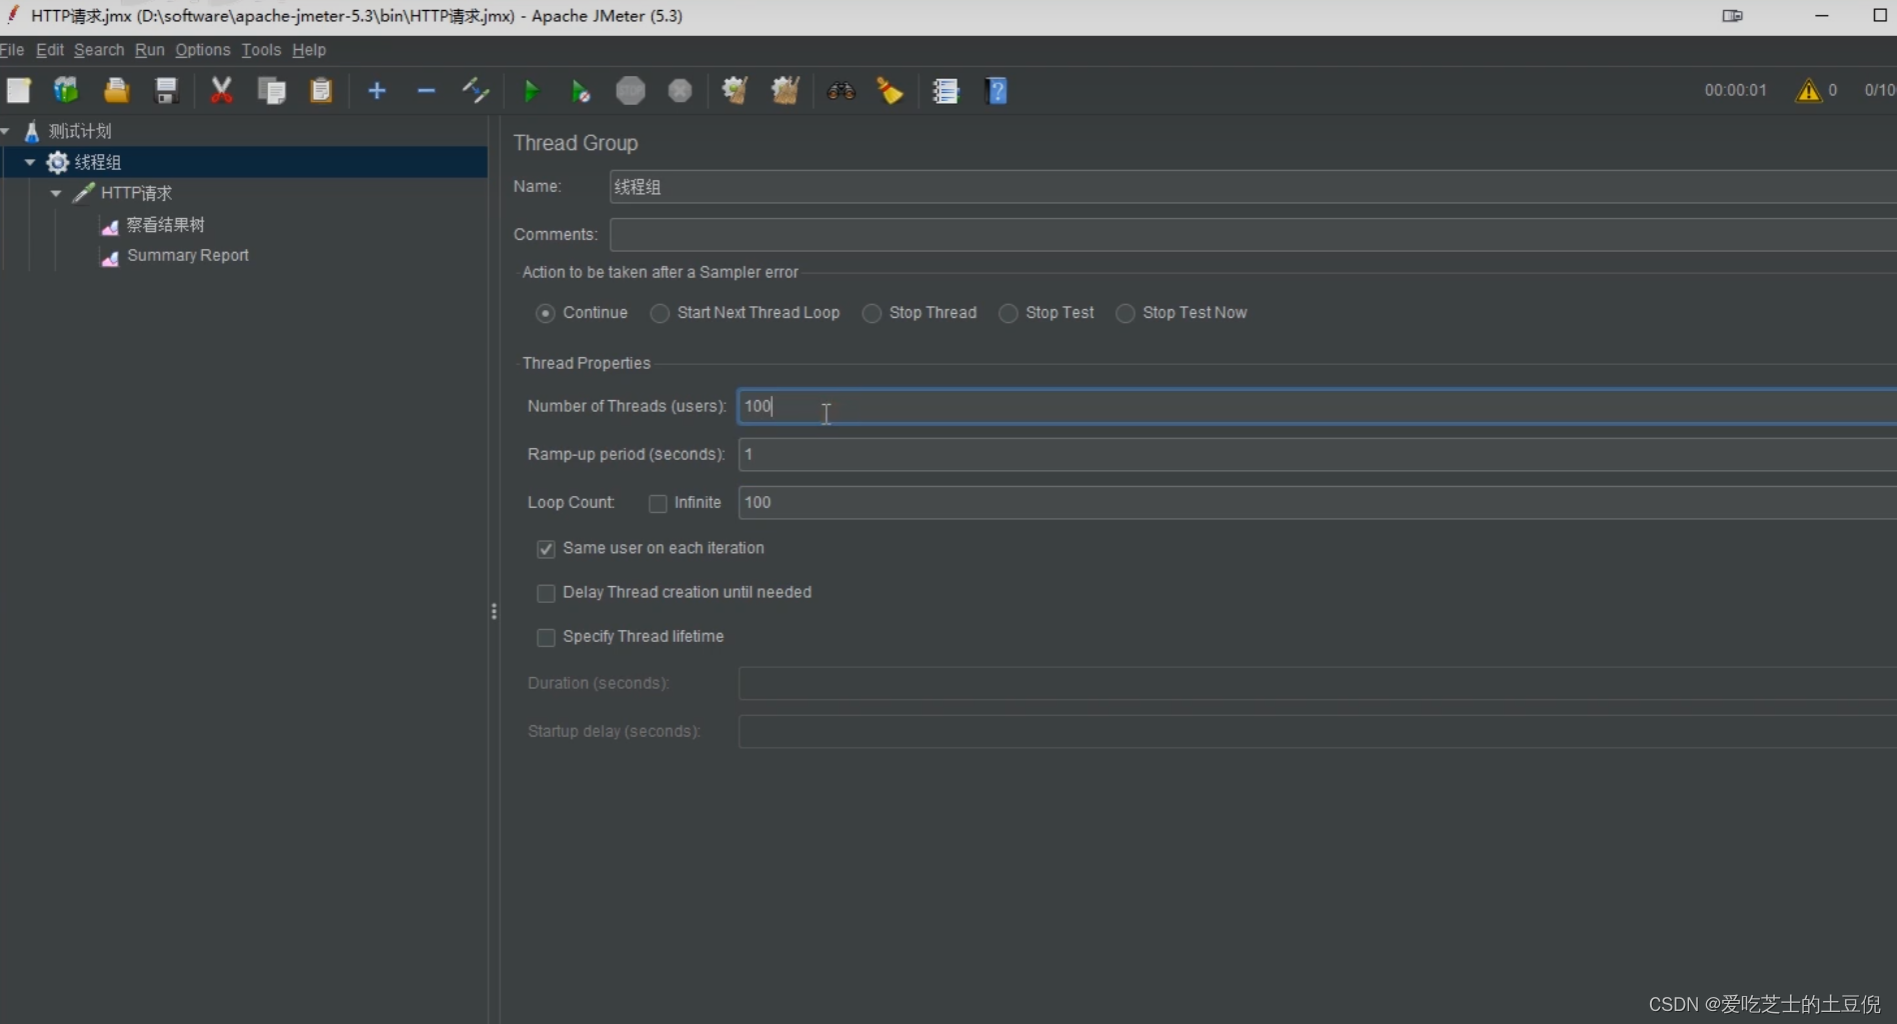The height and width of the screenshot is (1024, 1897).
Task: Click the Open file folder icon
Action: point(116,91)
